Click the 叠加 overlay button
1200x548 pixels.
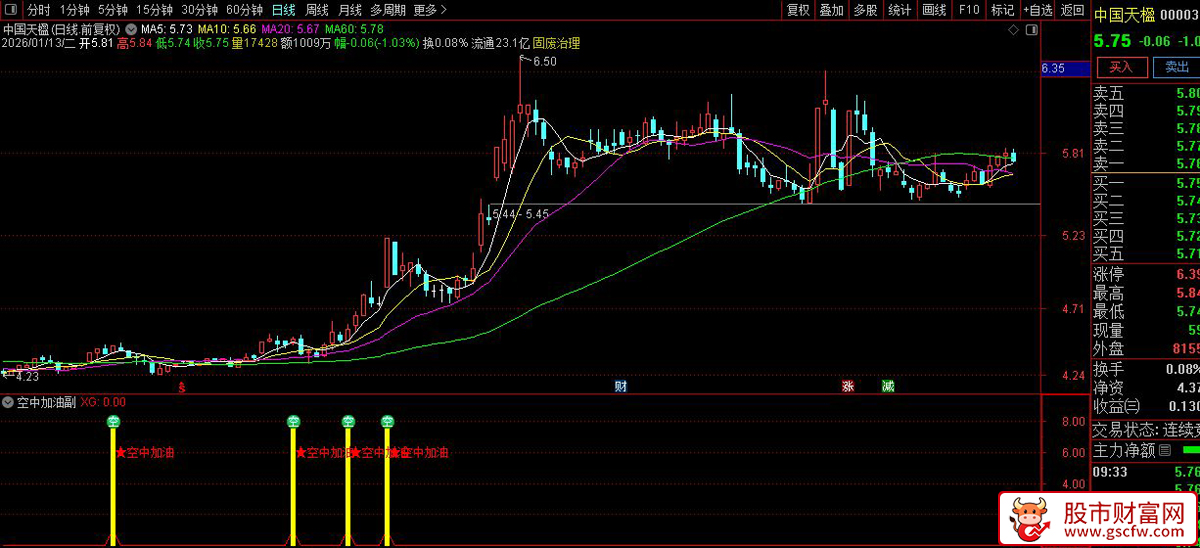[832, 10]
